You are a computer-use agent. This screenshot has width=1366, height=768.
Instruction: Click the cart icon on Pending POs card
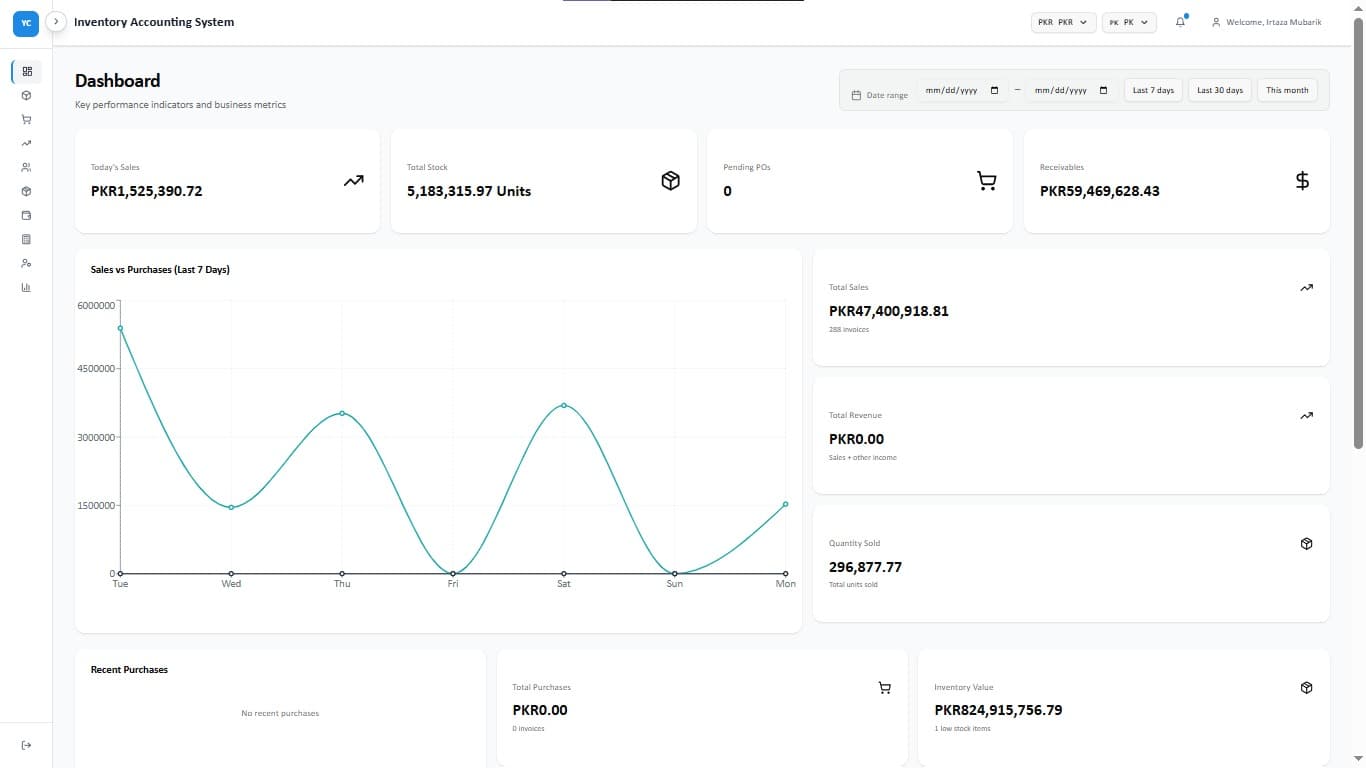click(x=987, y=181)
